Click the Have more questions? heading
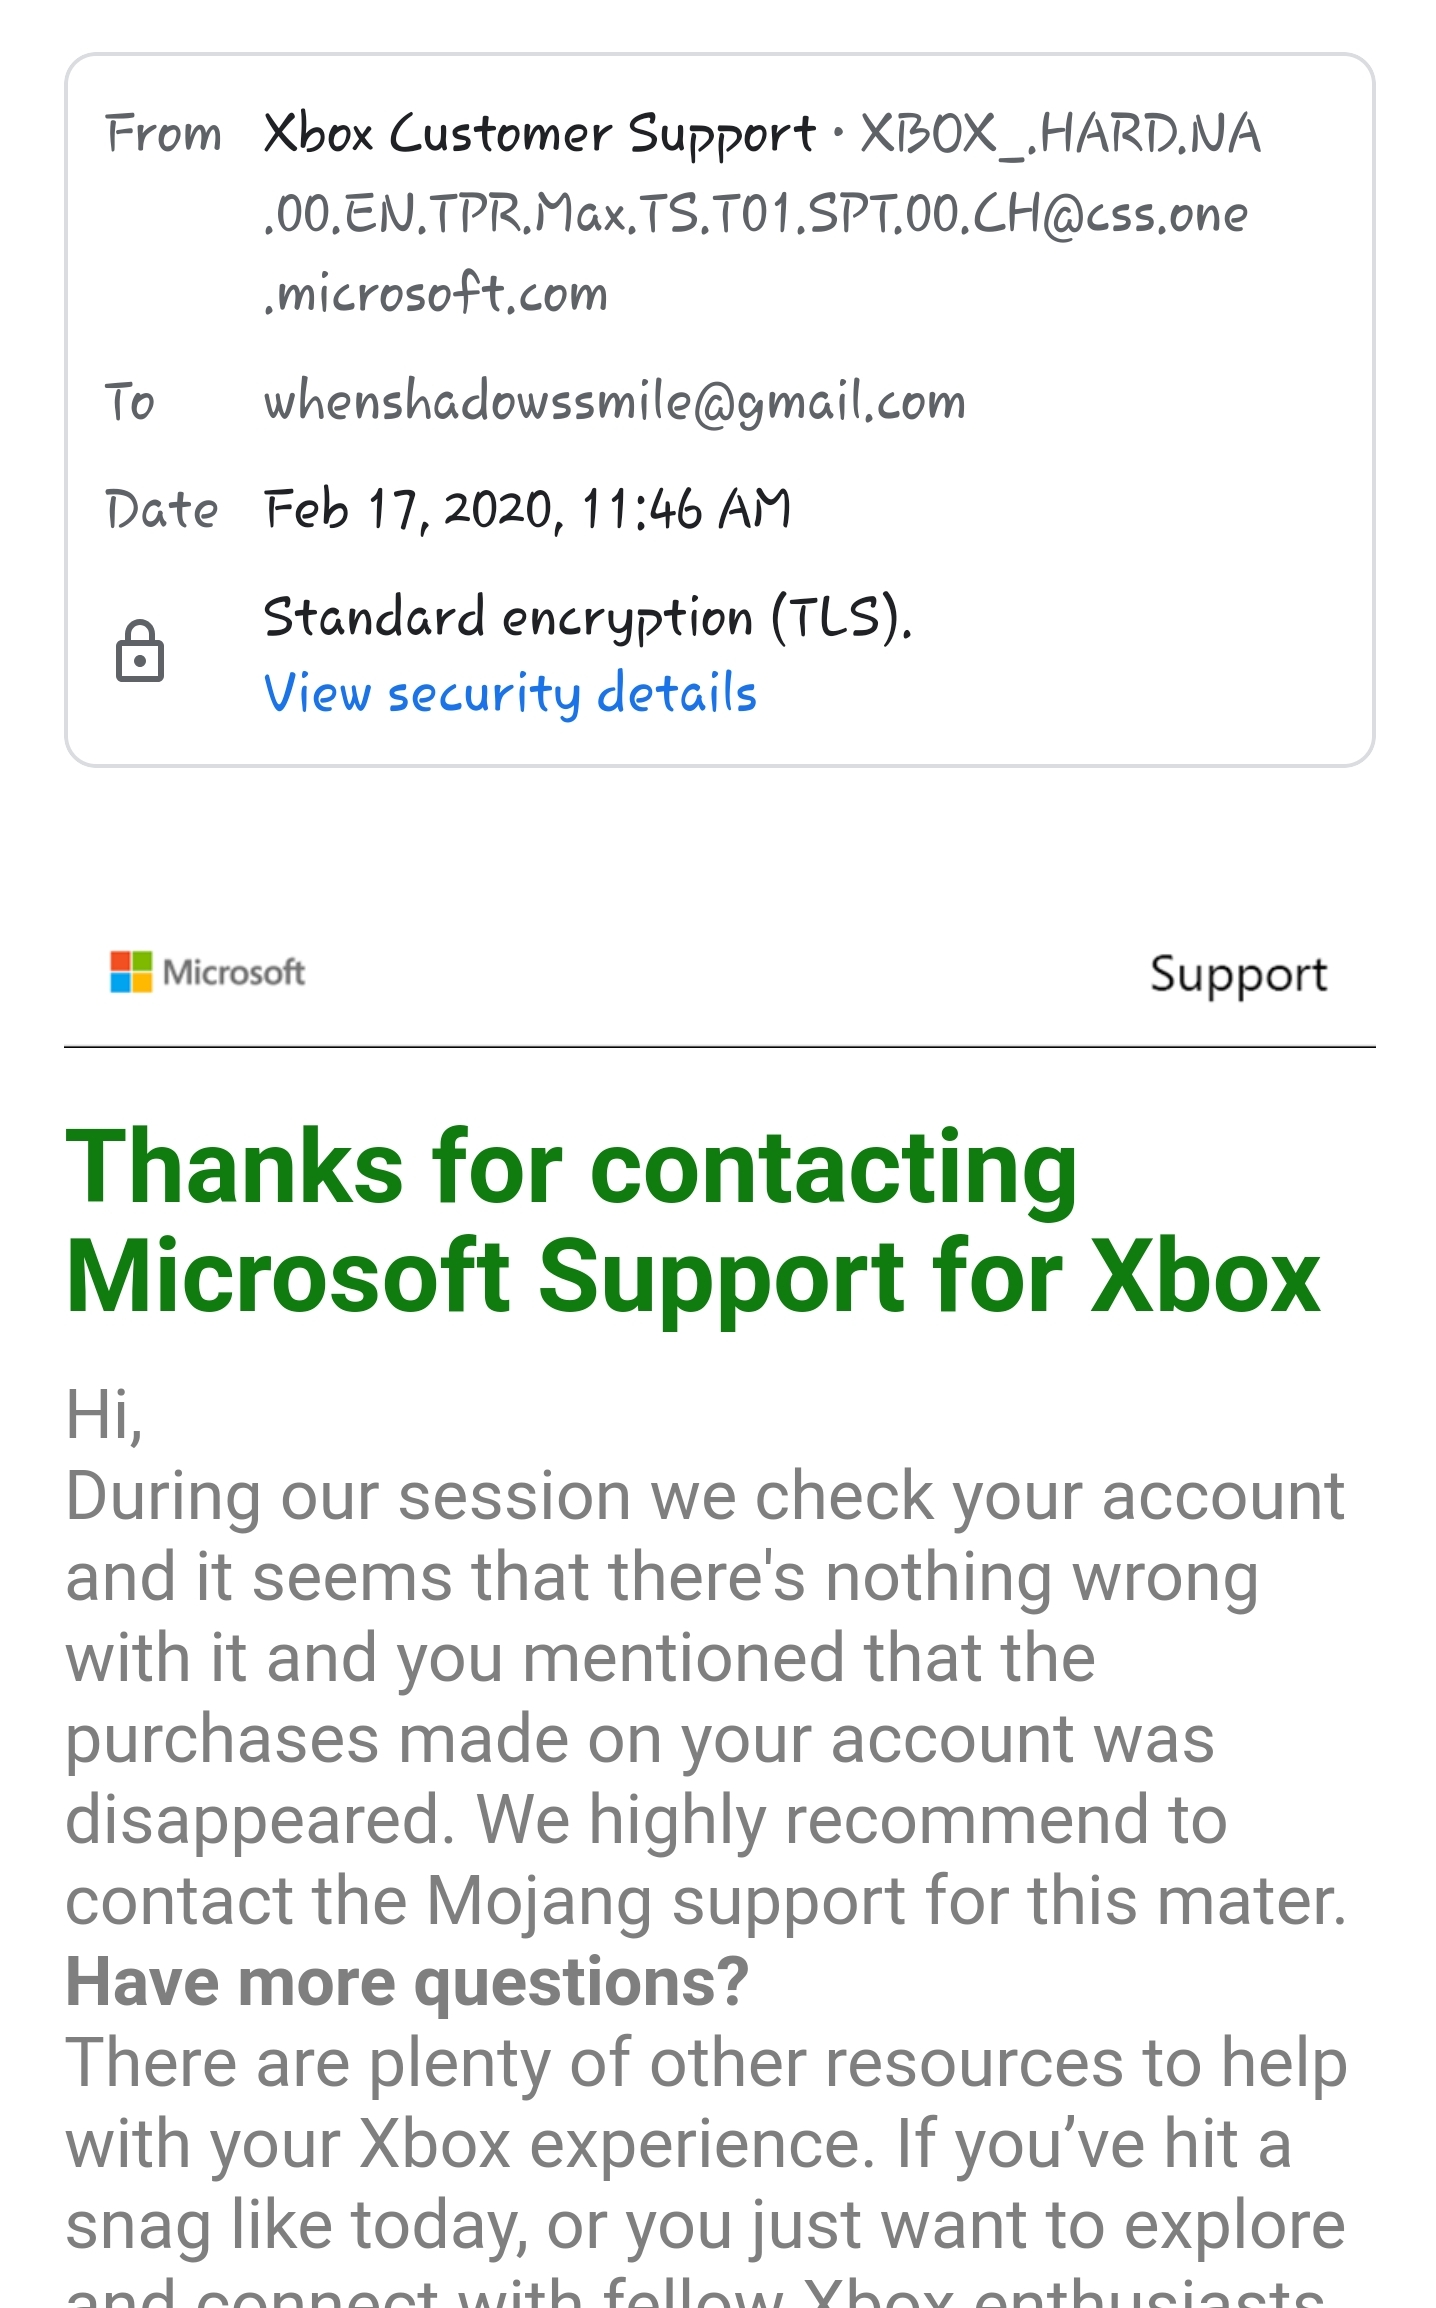 [x=407, y=1982]
